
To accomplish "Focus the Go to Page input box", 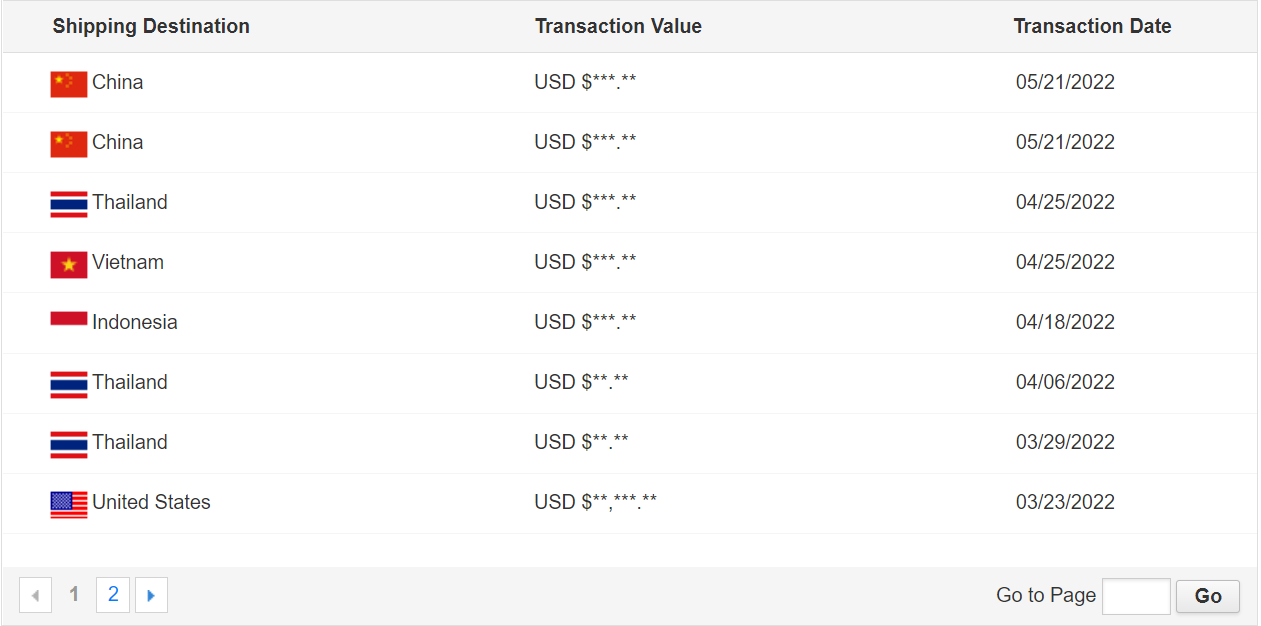I will (x=1136, y=596).
